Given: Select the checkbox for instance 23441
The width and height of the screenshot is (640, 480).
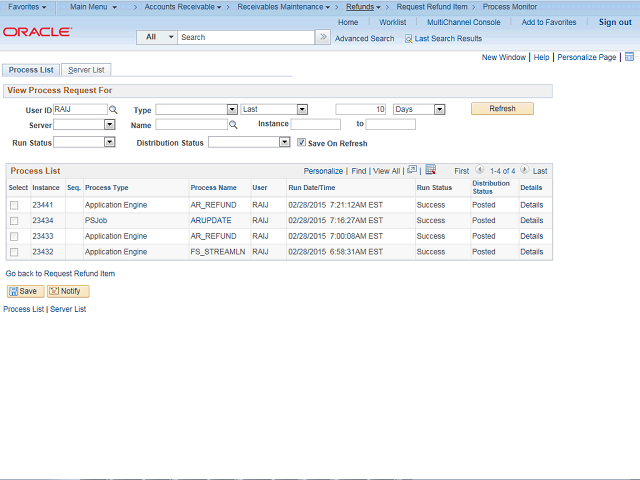Looking at the screenshot, I should [x=14, y=205].
